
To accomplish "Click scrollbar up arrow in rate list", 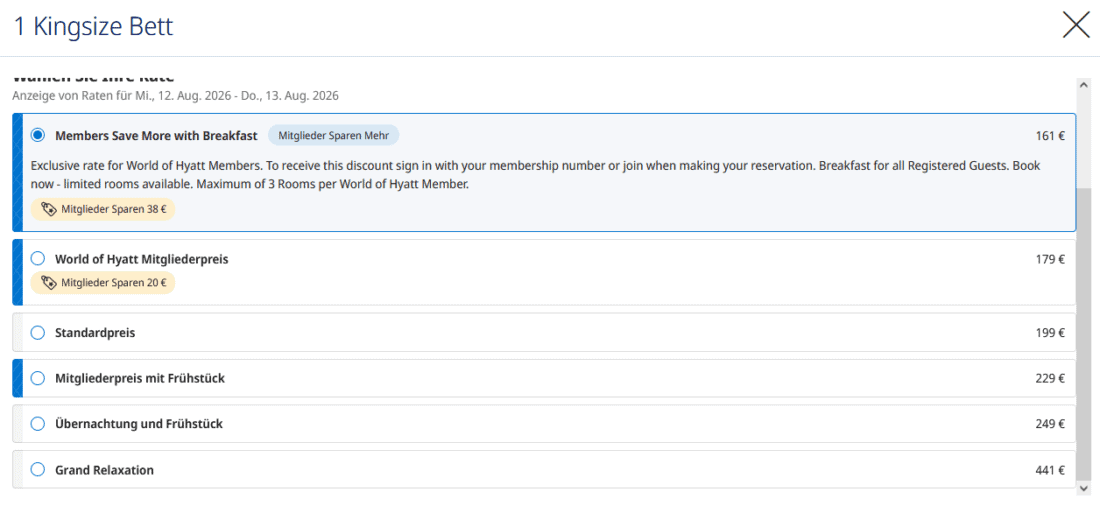I will (x=1084, y=84).
